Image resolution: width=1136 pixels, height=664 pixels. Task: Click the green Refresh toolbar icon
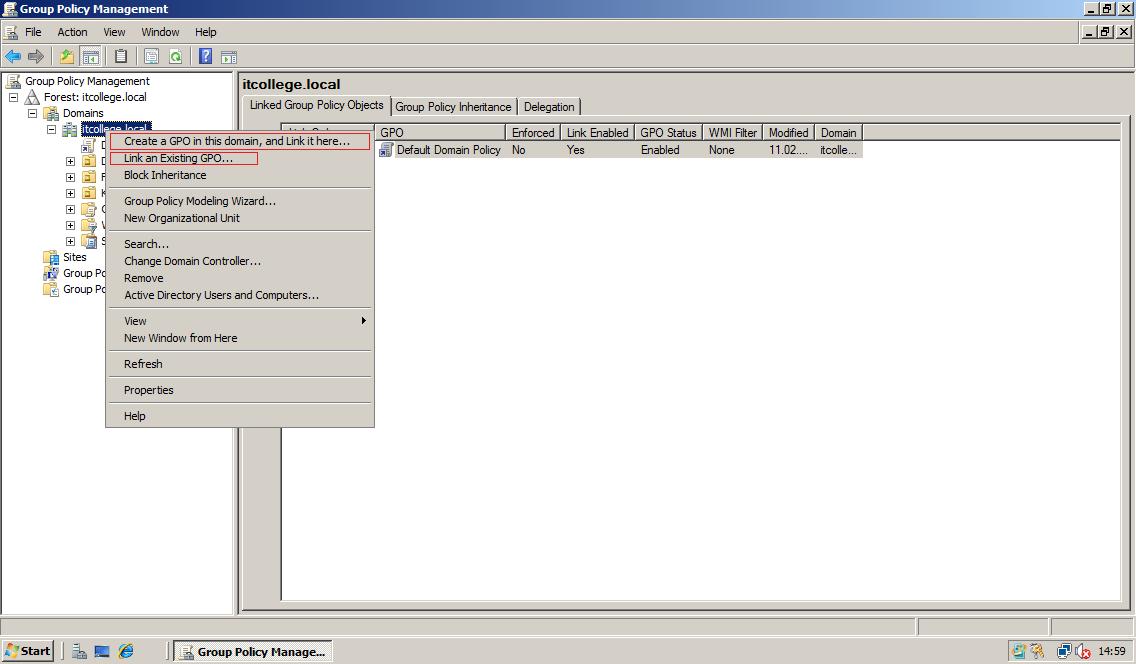click(x=175, y=56)
